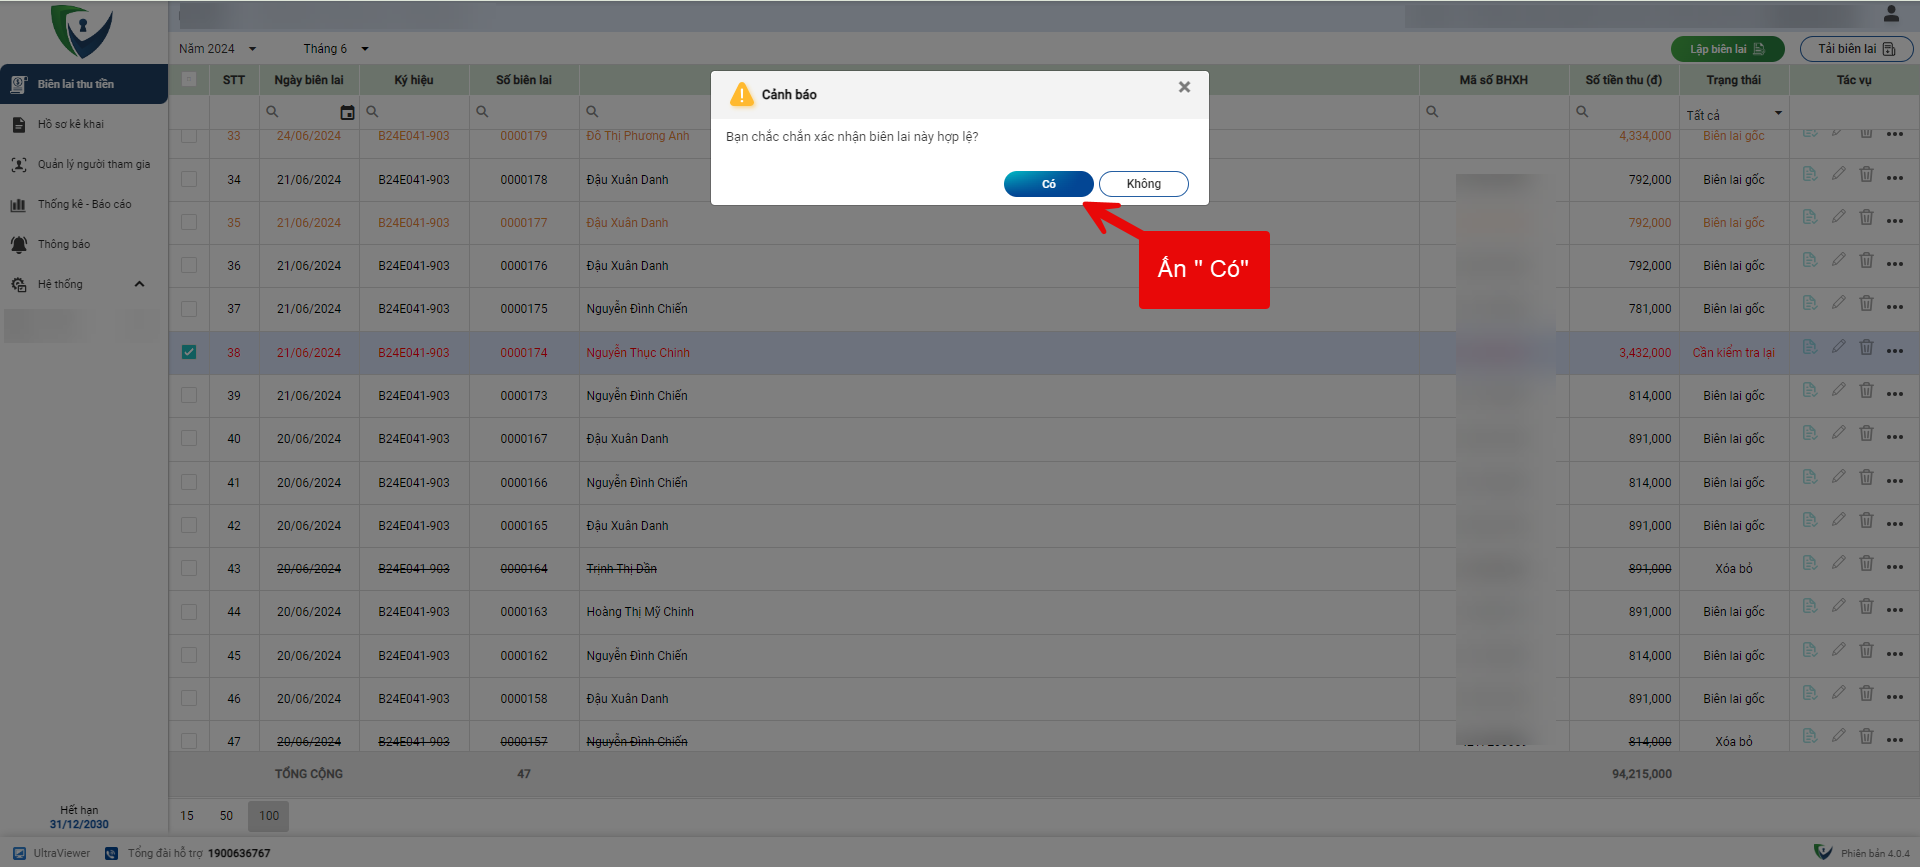
Task: Toggle the select-all header checkbox
Action: [189, 79]
